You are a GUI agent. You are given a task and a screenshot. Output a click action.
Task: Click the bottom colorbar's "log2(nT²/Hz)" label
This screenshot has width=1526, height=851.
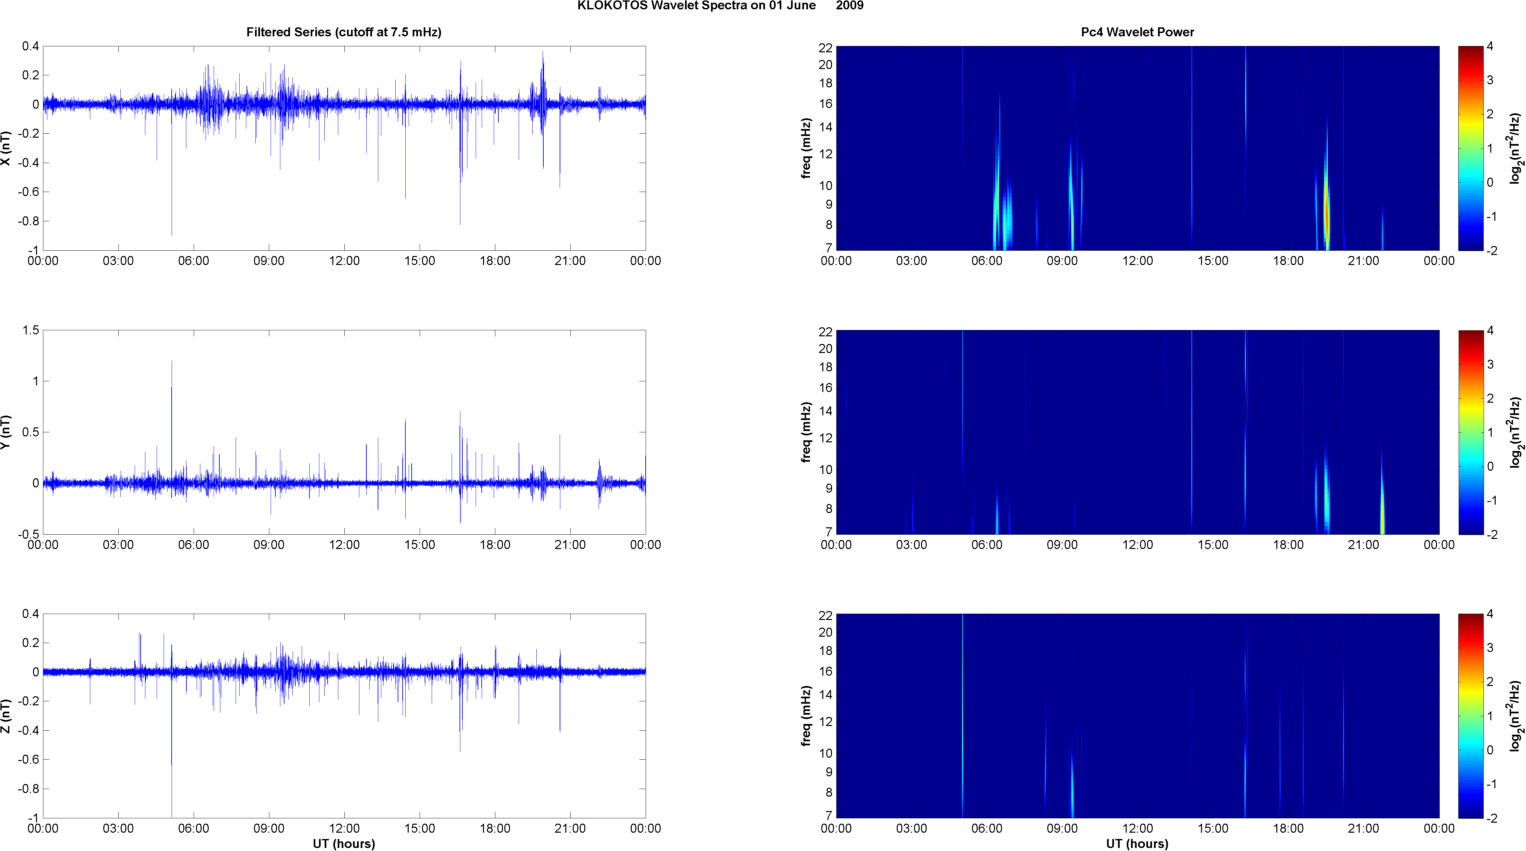pyautogui.click(x=1517, y=716)
